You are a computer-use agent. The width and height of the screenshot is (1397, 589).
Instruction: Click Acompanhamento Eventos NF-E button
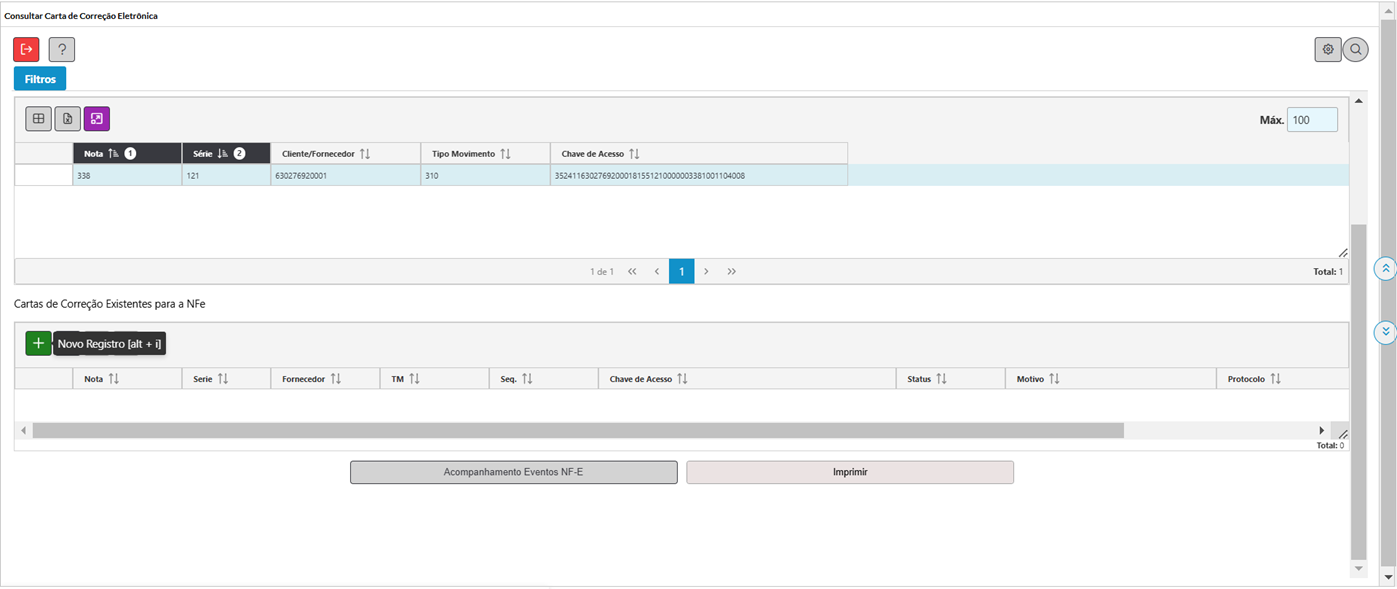[x=513, y=472]
